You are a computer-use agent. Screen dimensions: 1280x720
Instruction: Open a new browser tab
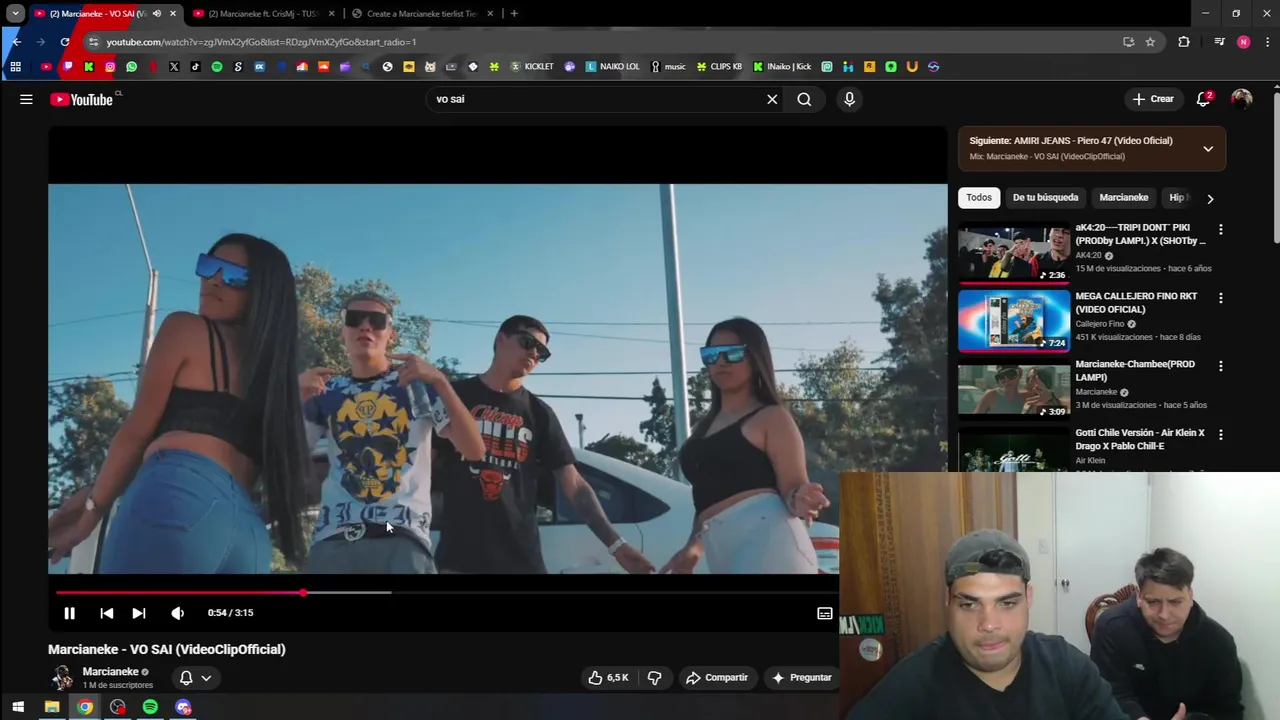tap(514, 14)
